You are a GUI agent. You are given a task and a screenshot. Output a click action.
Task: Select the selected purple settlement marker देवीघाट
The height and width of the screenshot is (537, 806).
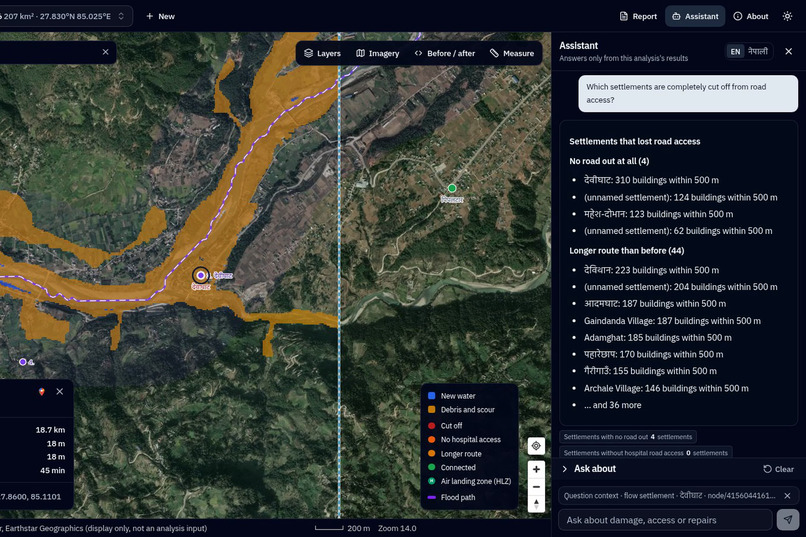point(201,275)
